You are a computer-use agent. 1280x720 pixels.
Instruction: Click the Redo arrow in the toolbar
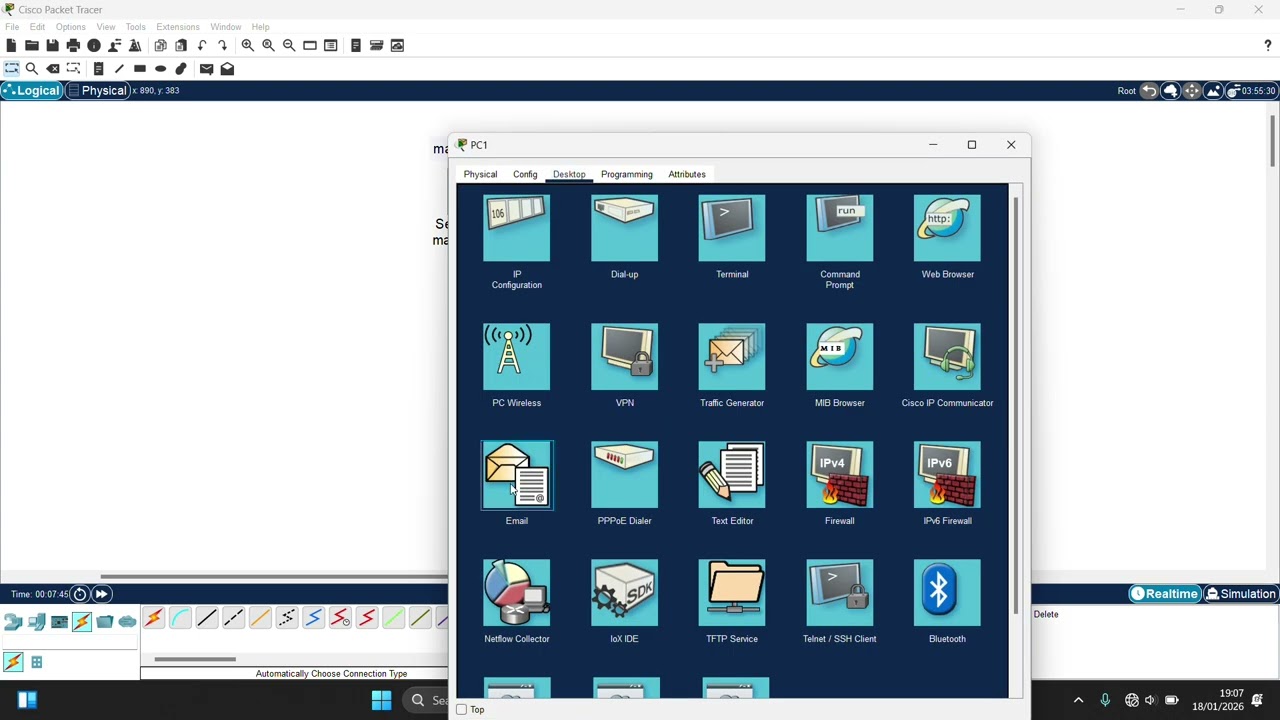click(x=222, y=45)
